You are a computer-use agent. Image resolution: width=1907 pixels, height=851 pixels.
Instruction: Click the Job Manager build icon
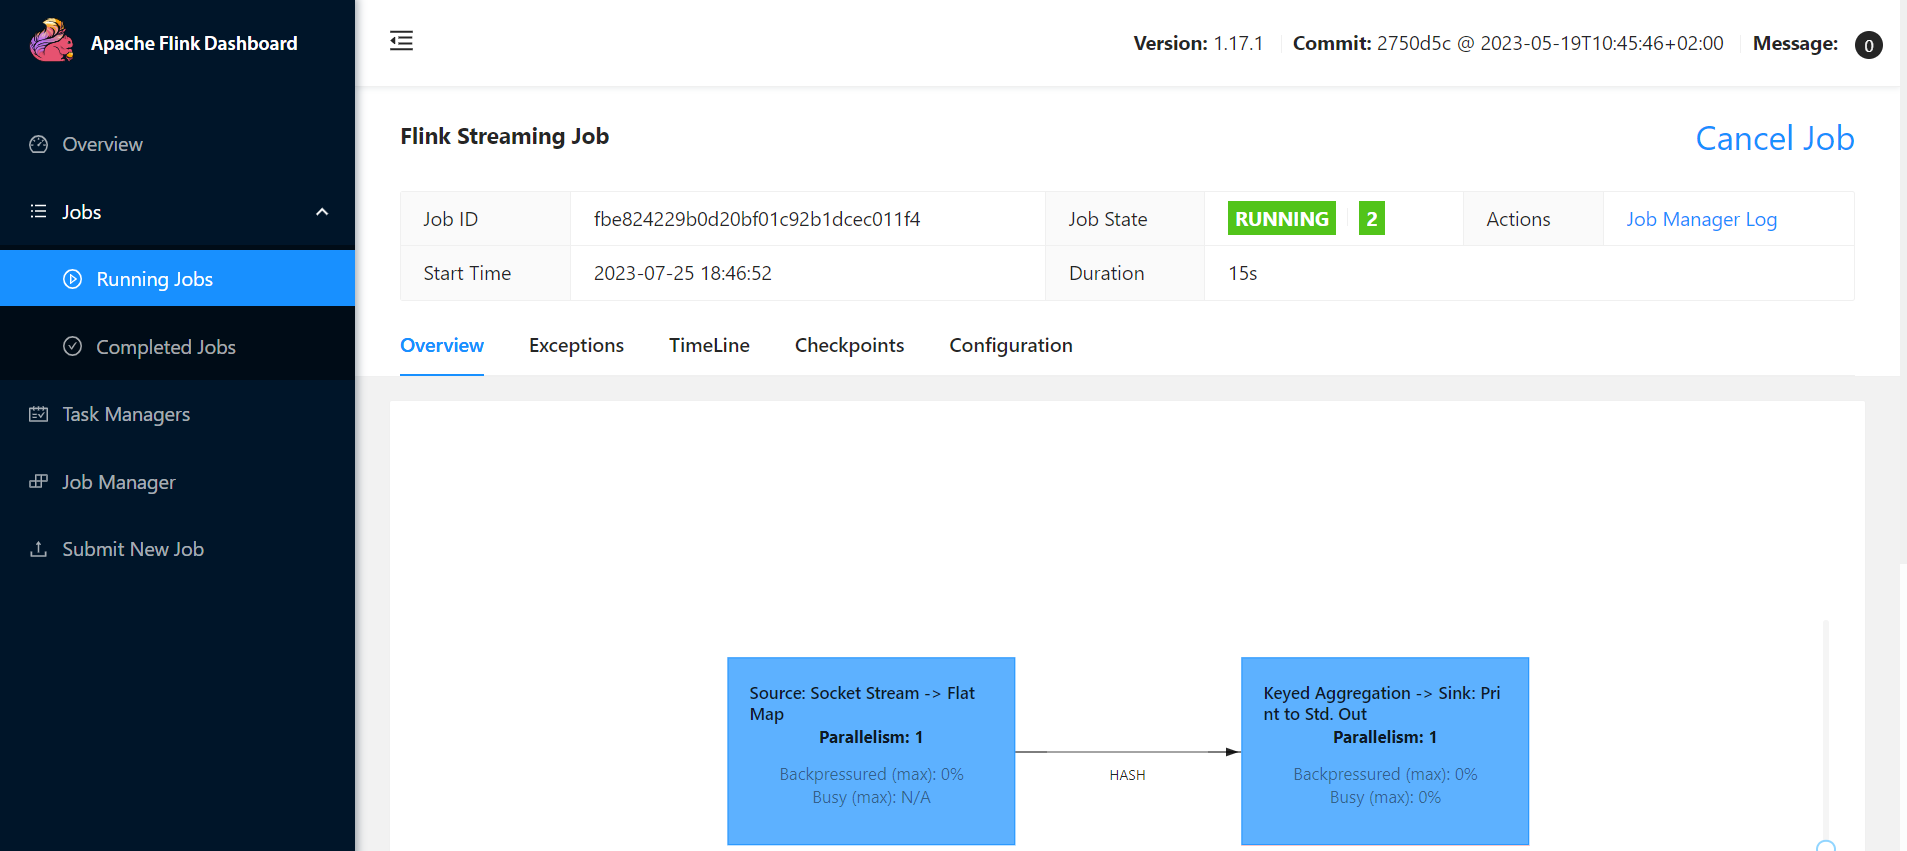[38, 481]
